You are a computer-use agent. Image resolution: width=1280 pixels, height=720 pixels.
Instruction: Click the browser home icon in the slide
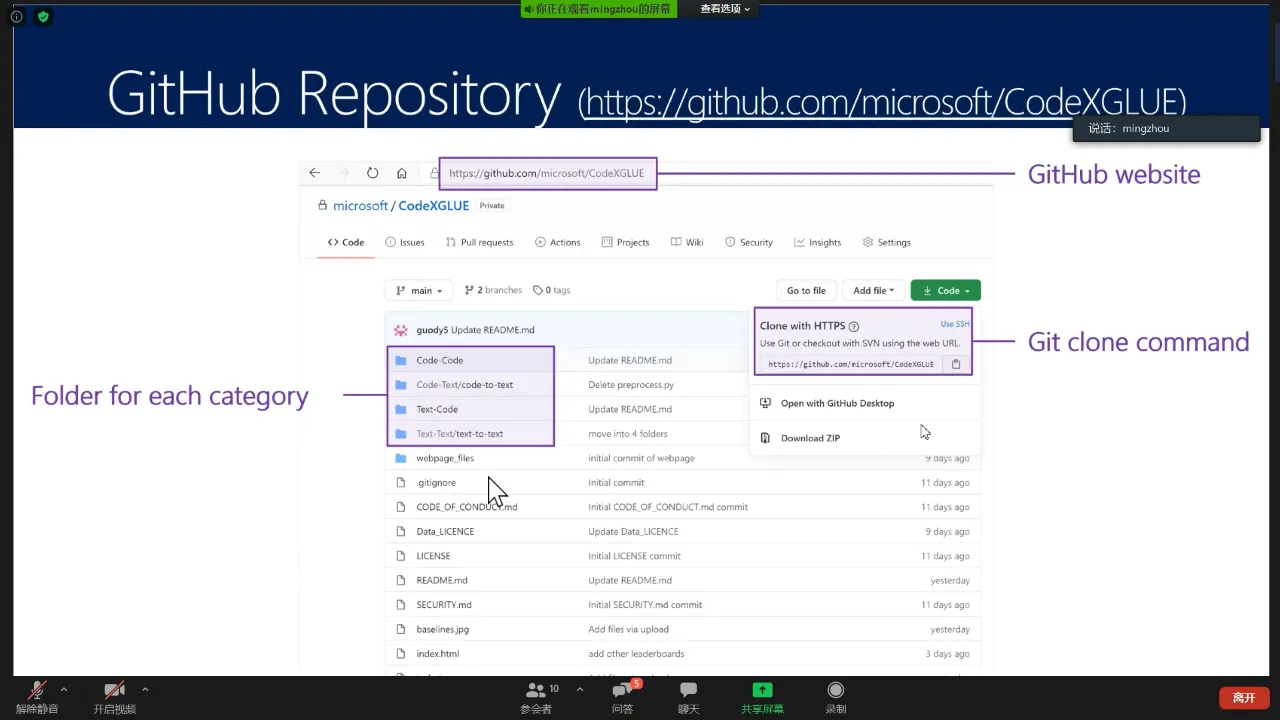[401, 173]
